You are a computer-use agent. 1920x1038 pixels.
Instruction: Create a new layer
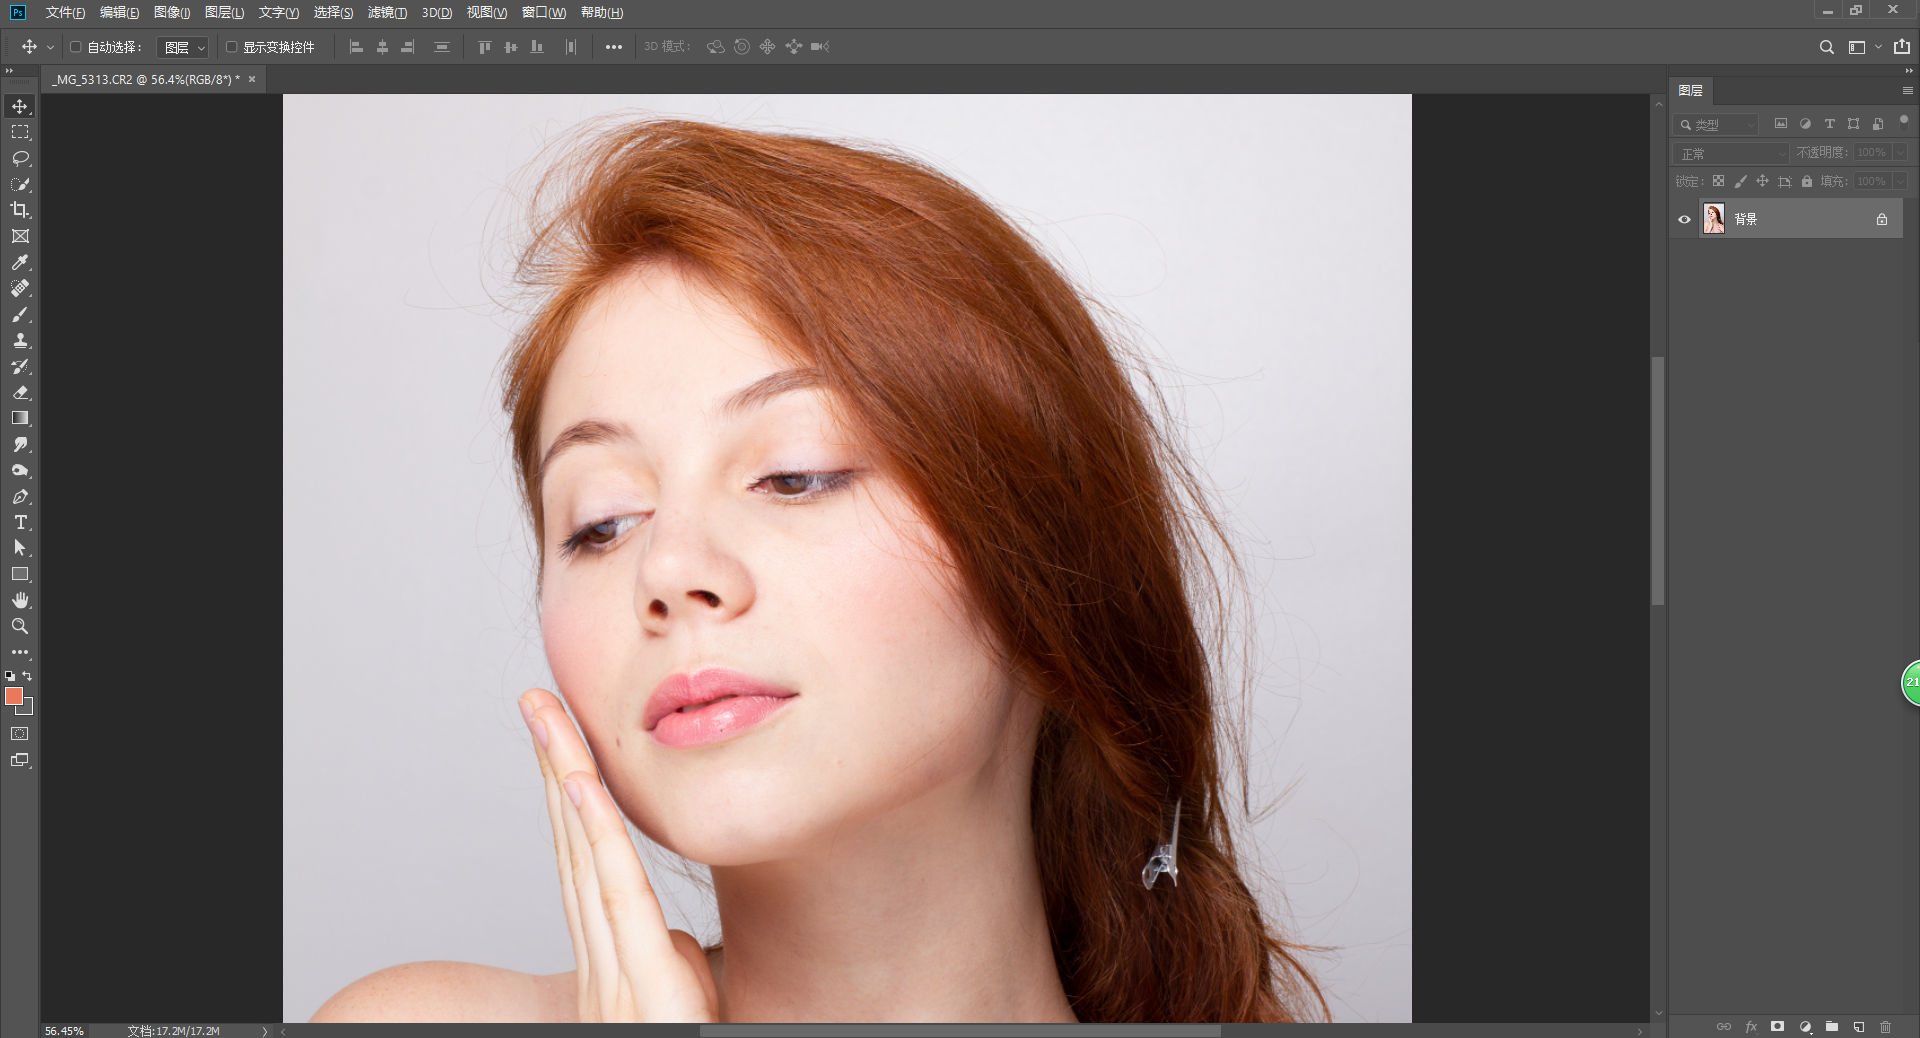tap(1859, 1027)
